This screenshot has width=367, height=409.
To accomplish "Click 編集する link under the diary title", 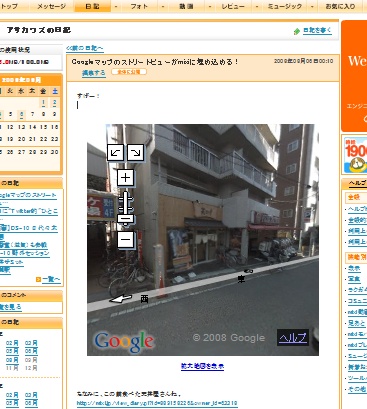I will (94, 73).
